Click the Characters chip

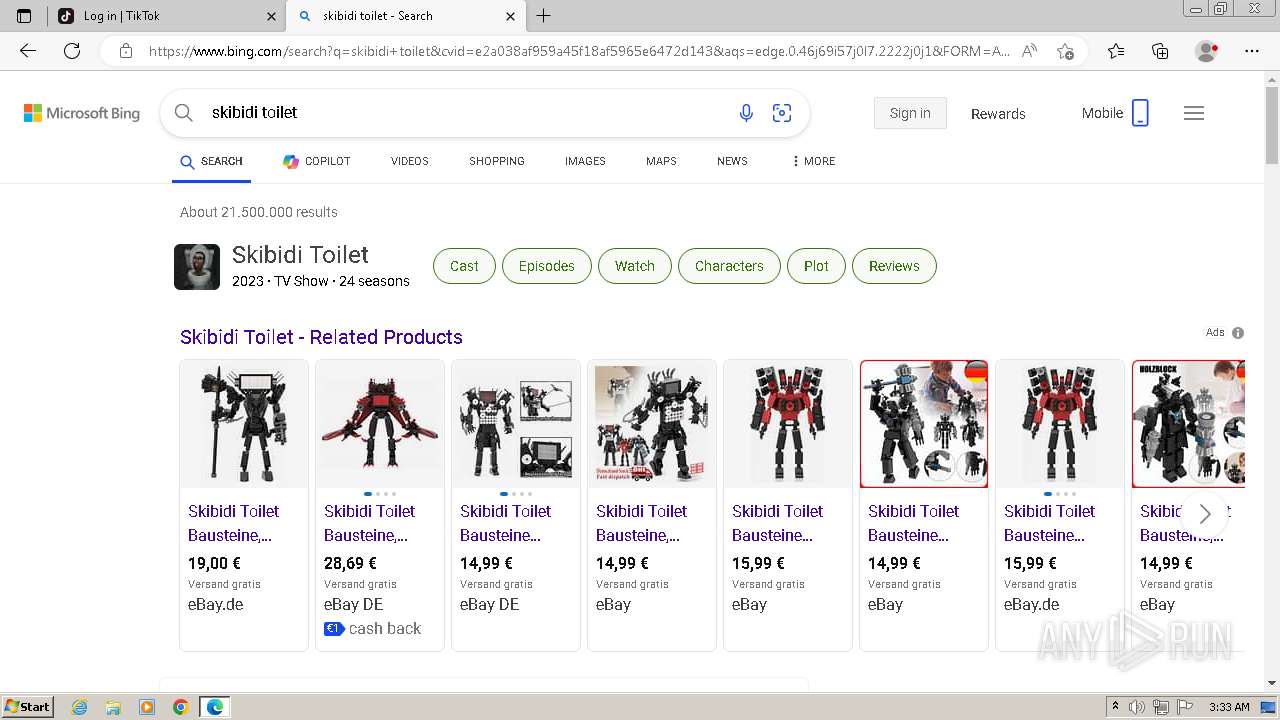click(729, 266)
